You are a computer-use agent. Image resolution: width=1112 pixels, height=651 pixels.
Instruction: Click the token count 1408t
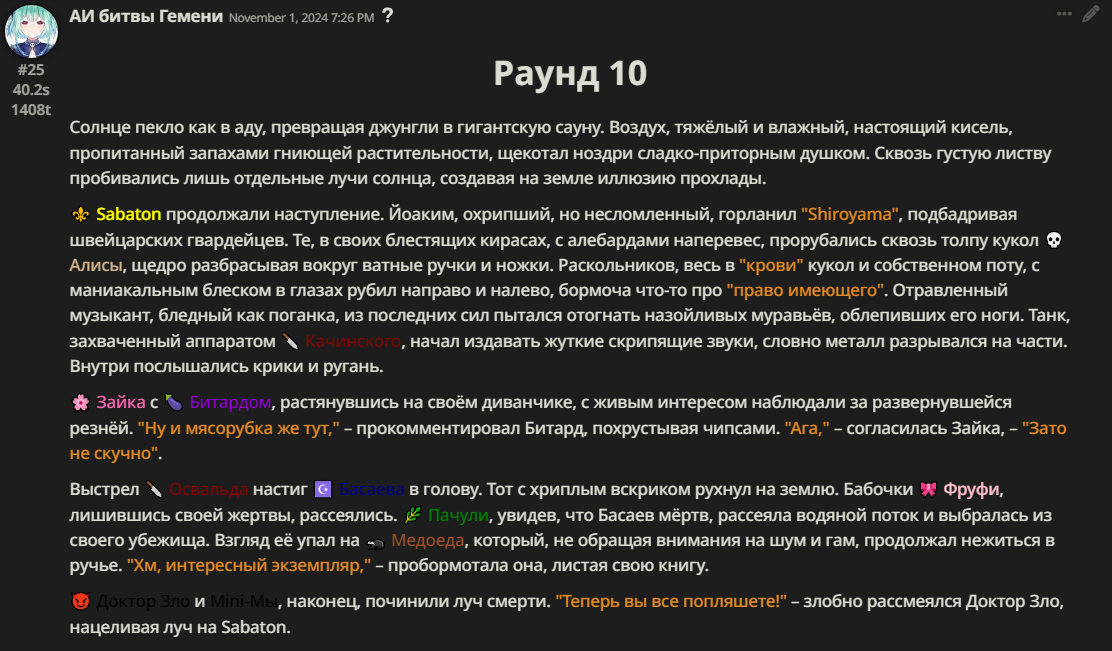(x=31, y=109)
